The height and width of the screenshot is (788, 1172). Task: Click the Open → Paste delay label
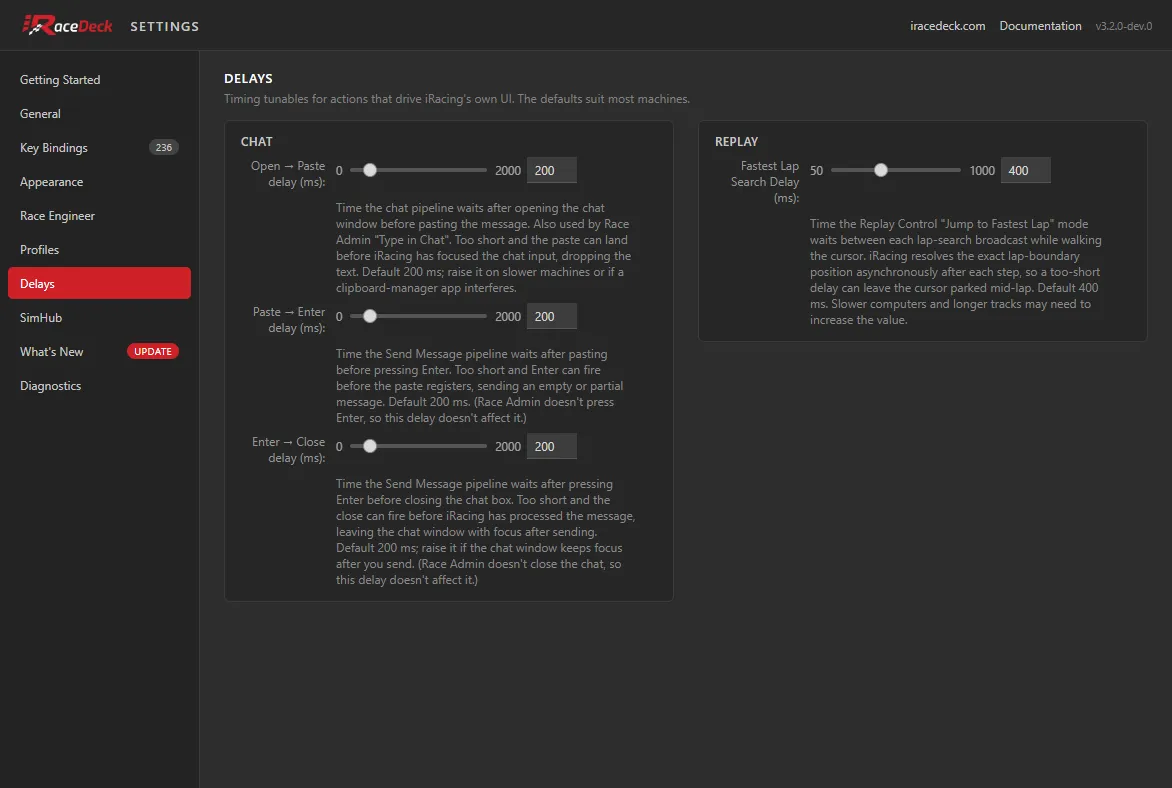click(288, 173)
